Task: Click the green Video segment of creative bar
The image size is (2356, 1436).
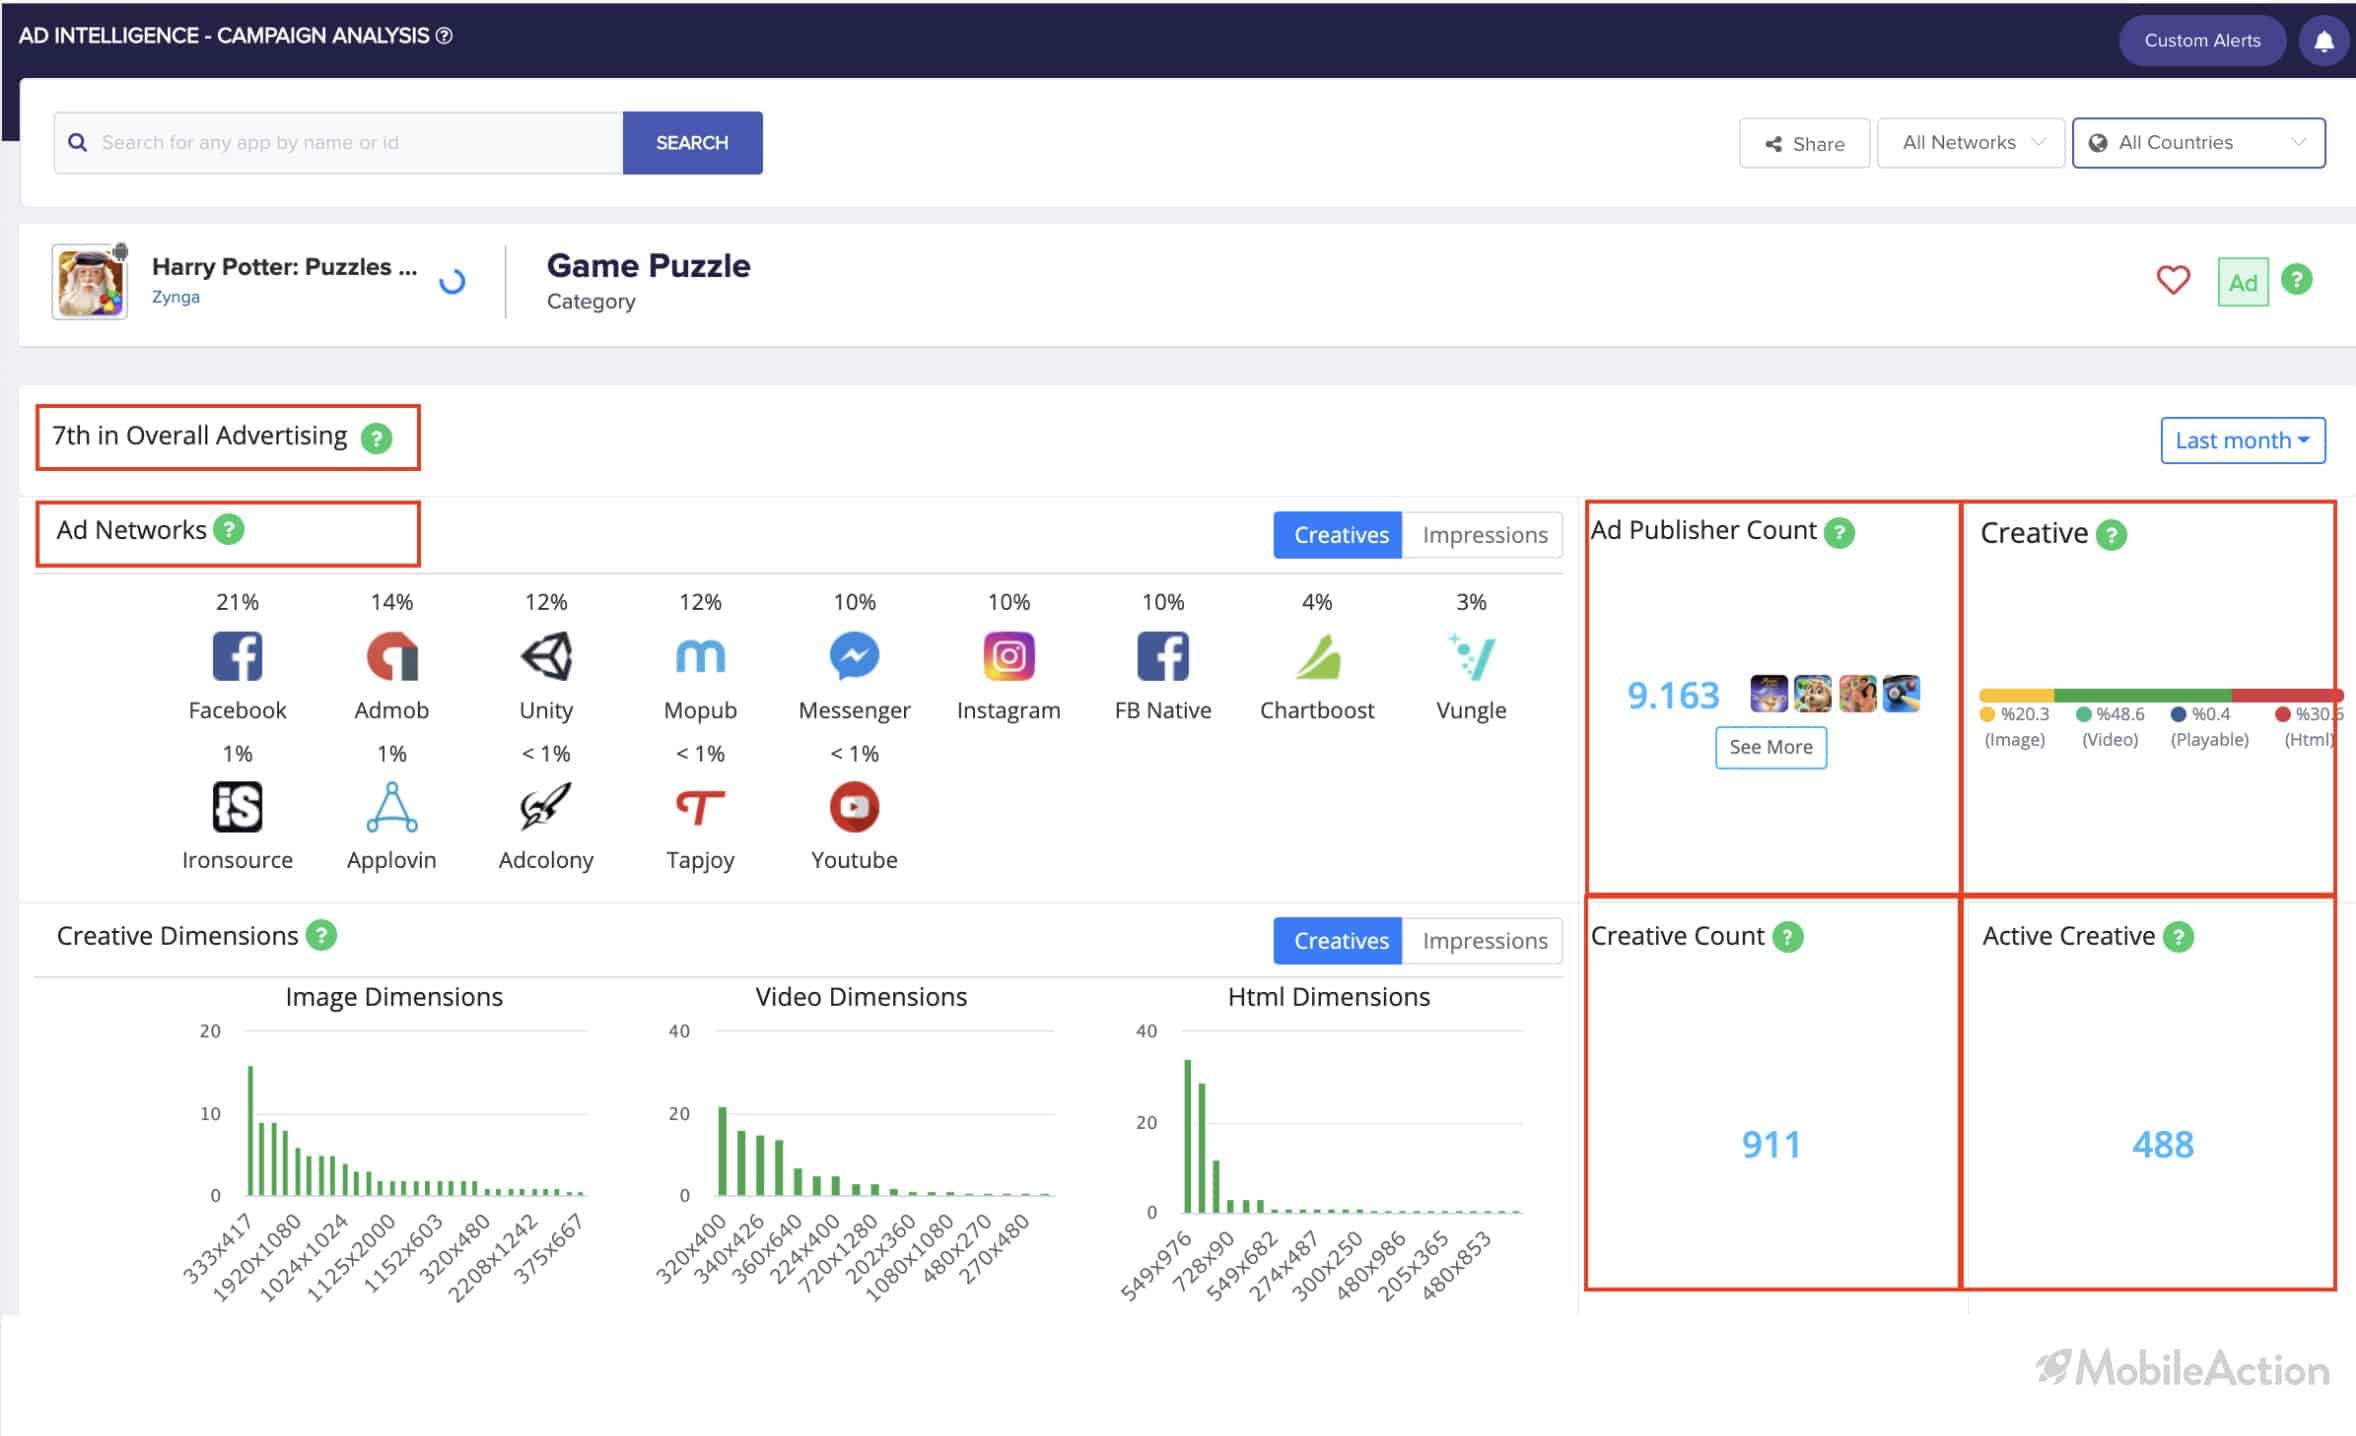Action: 2142,695
